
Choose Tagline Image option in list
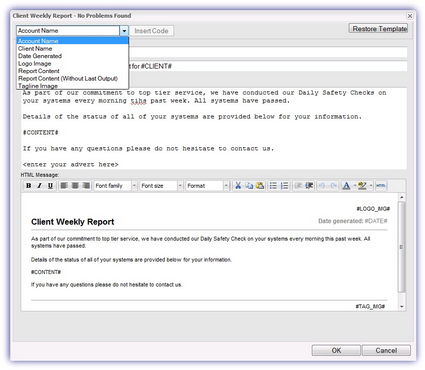(72, 86)
